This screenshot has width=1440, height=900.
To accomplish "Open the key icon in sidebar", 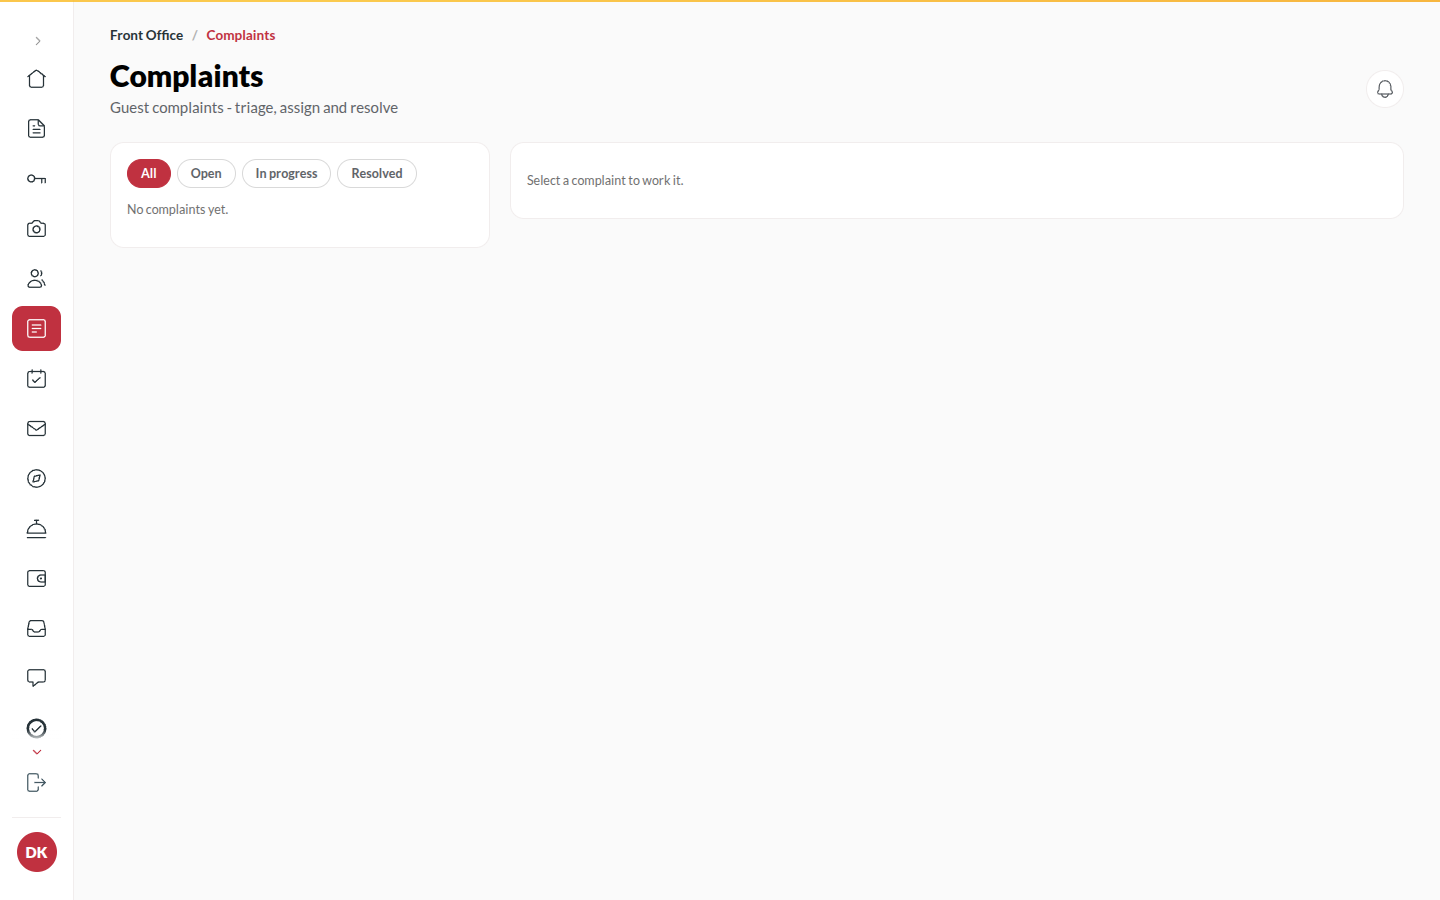I will tap(37, 179).
